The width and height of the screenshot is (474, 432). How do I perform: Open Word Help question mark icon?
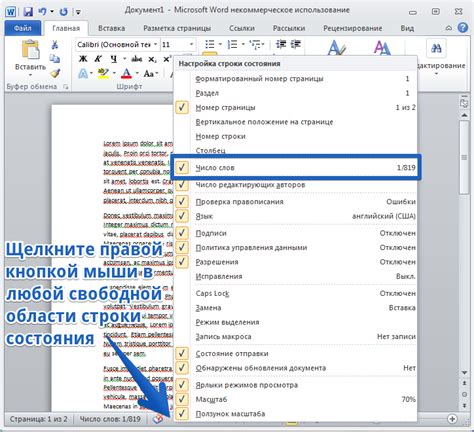pos(463,28)
